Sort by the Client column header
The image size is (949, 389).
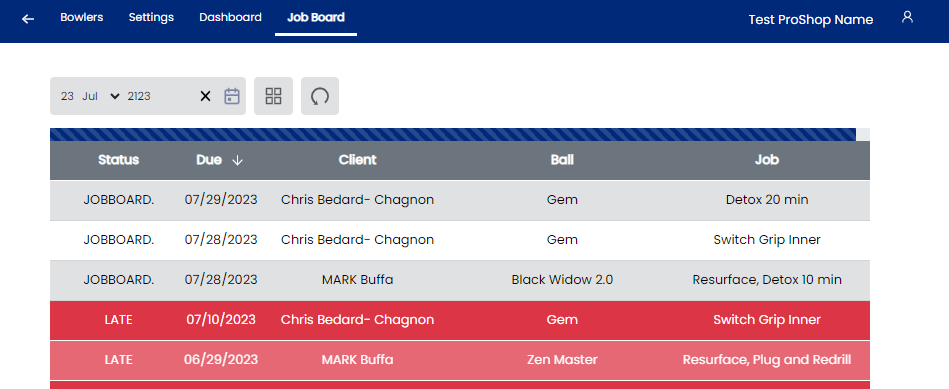[357, 160]
